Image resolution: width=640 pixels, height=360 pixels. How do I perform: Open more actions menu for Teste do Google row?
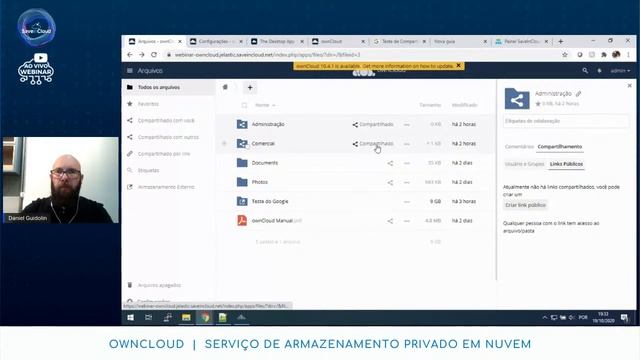(x=407, y=201)
